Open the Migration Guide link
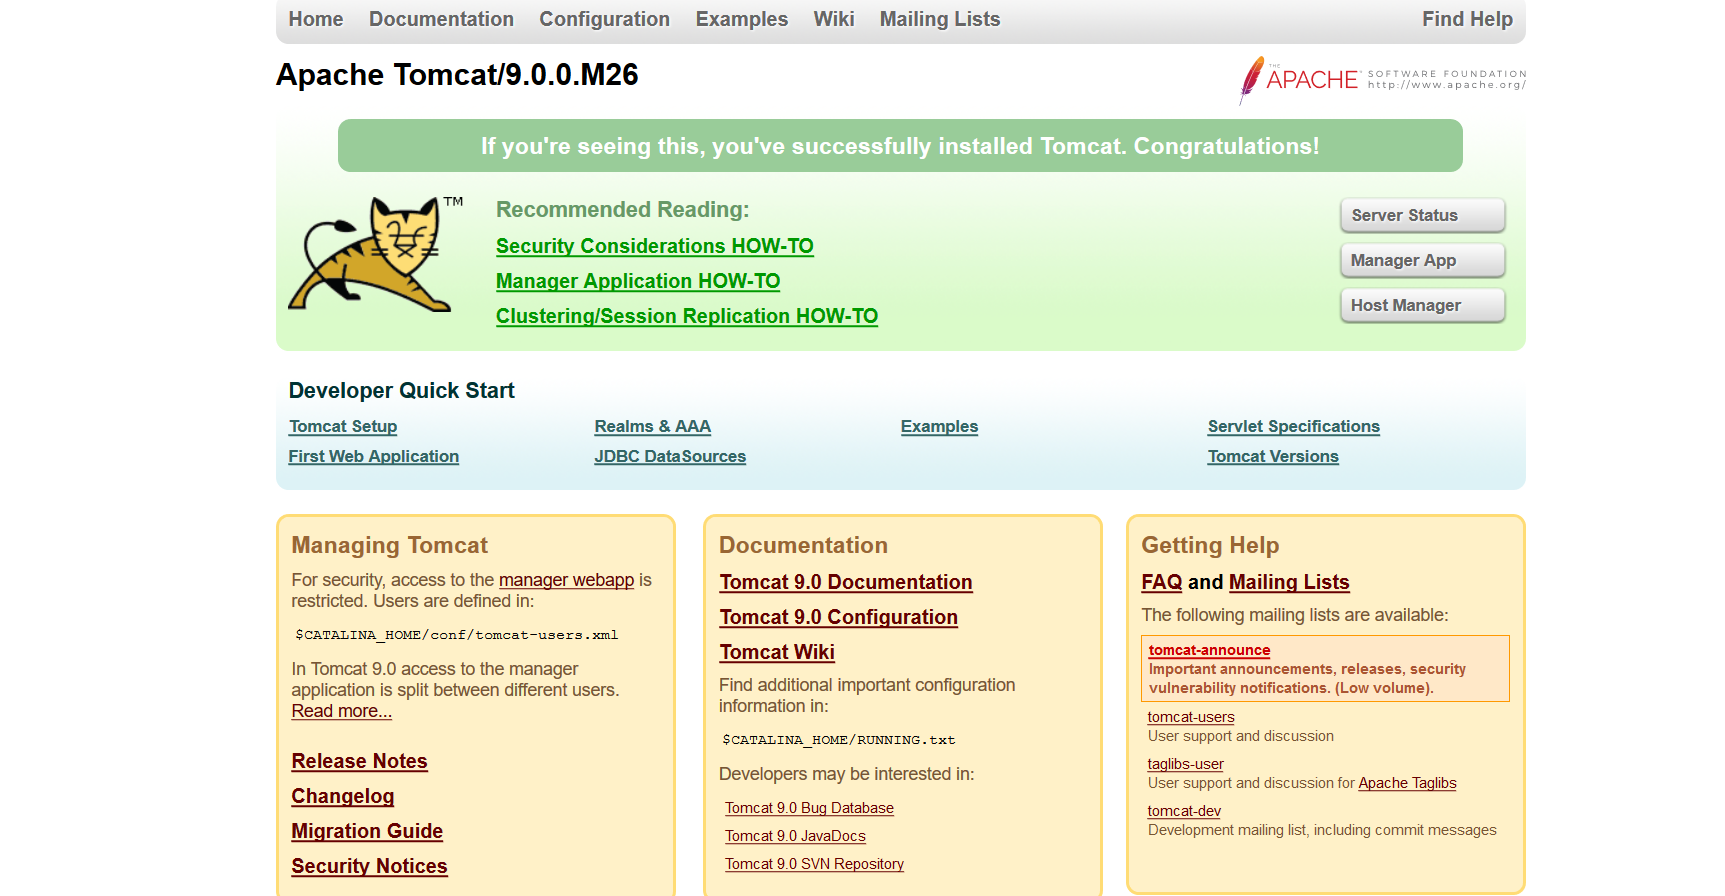 pos(367,831)
